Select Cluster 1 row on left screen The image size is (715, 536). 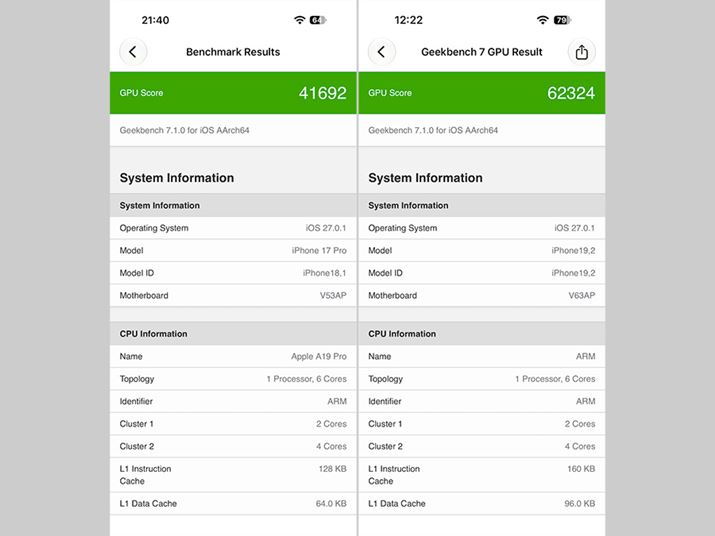coord(233,424)
